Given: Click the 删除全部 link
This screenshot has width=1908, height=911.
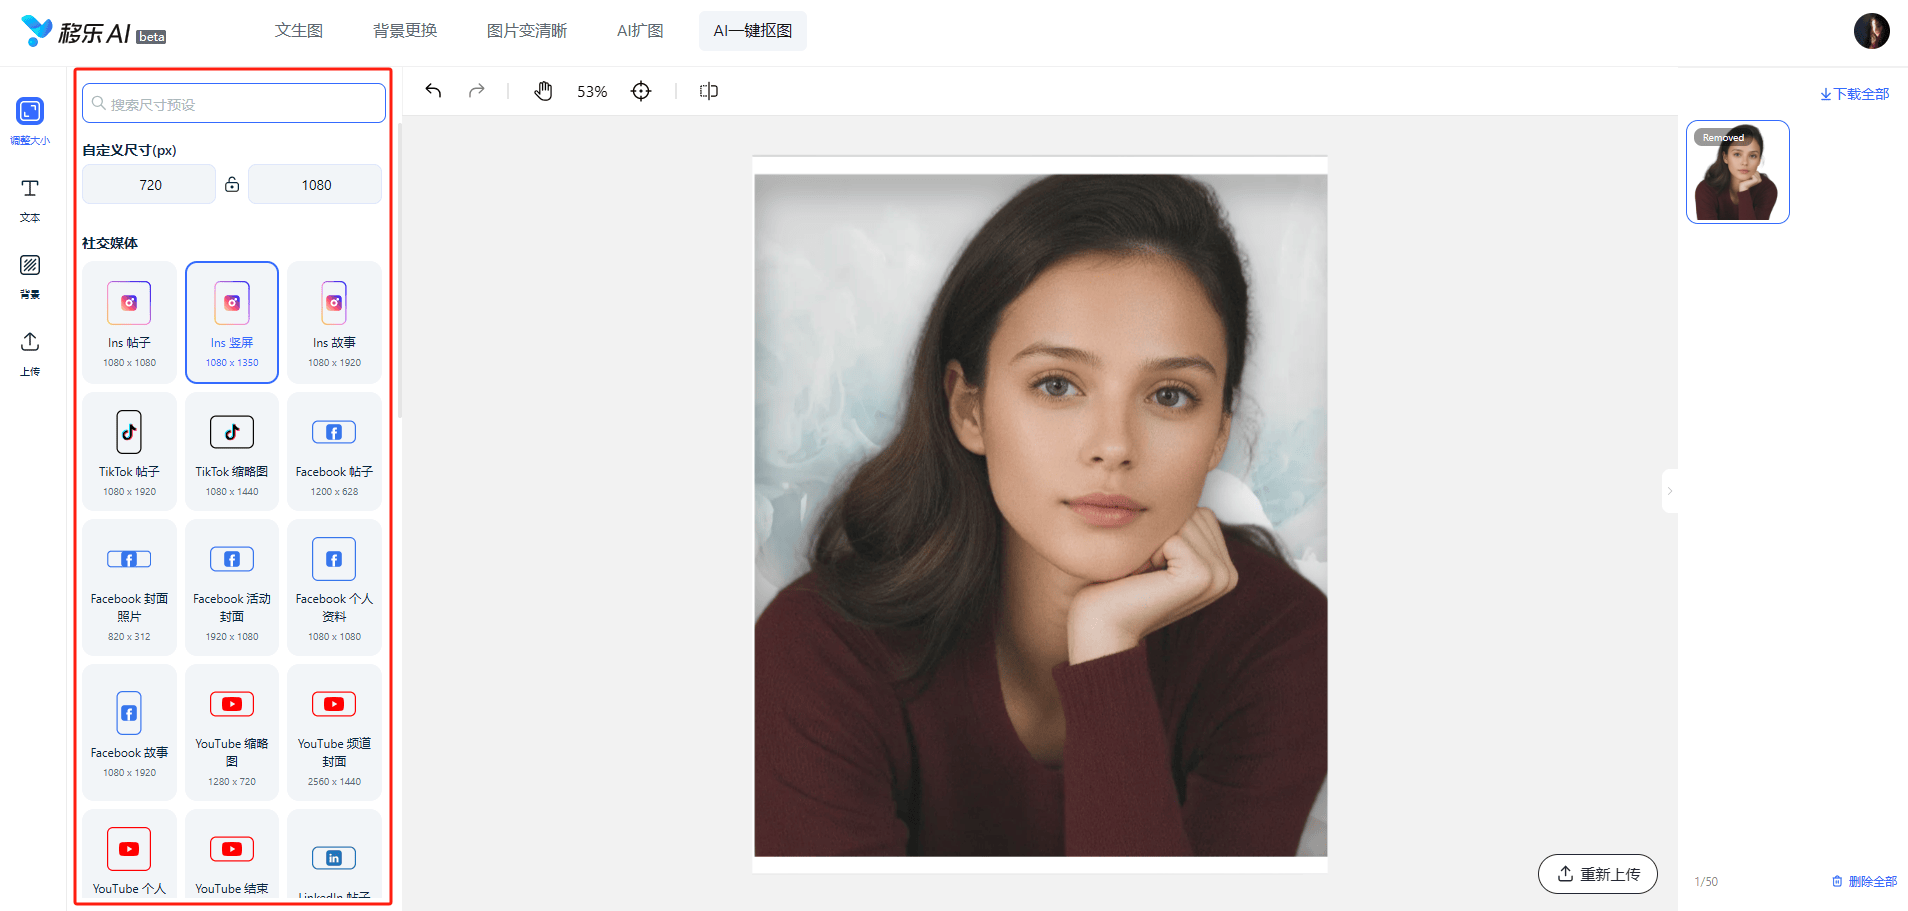Looking at the screenshot, I should pyautogui.click(x=1865, y=881).
